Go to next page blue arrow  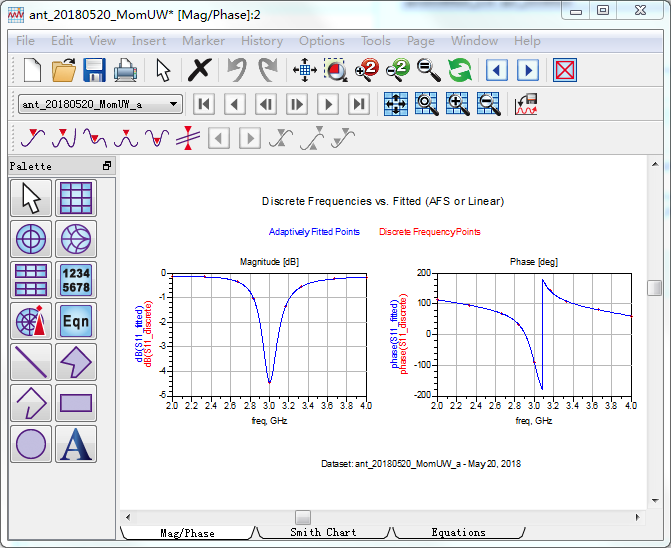coord(528,70)
